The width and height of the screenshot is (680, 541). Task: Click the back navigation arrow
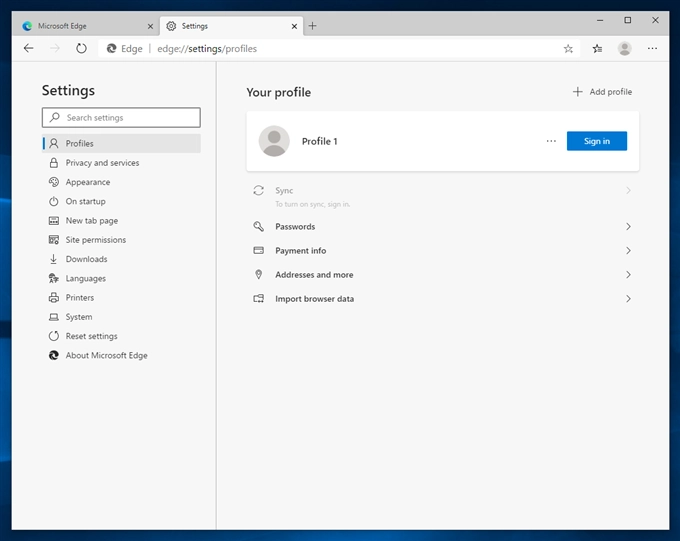pyautogui.click(x=29, y=48)
